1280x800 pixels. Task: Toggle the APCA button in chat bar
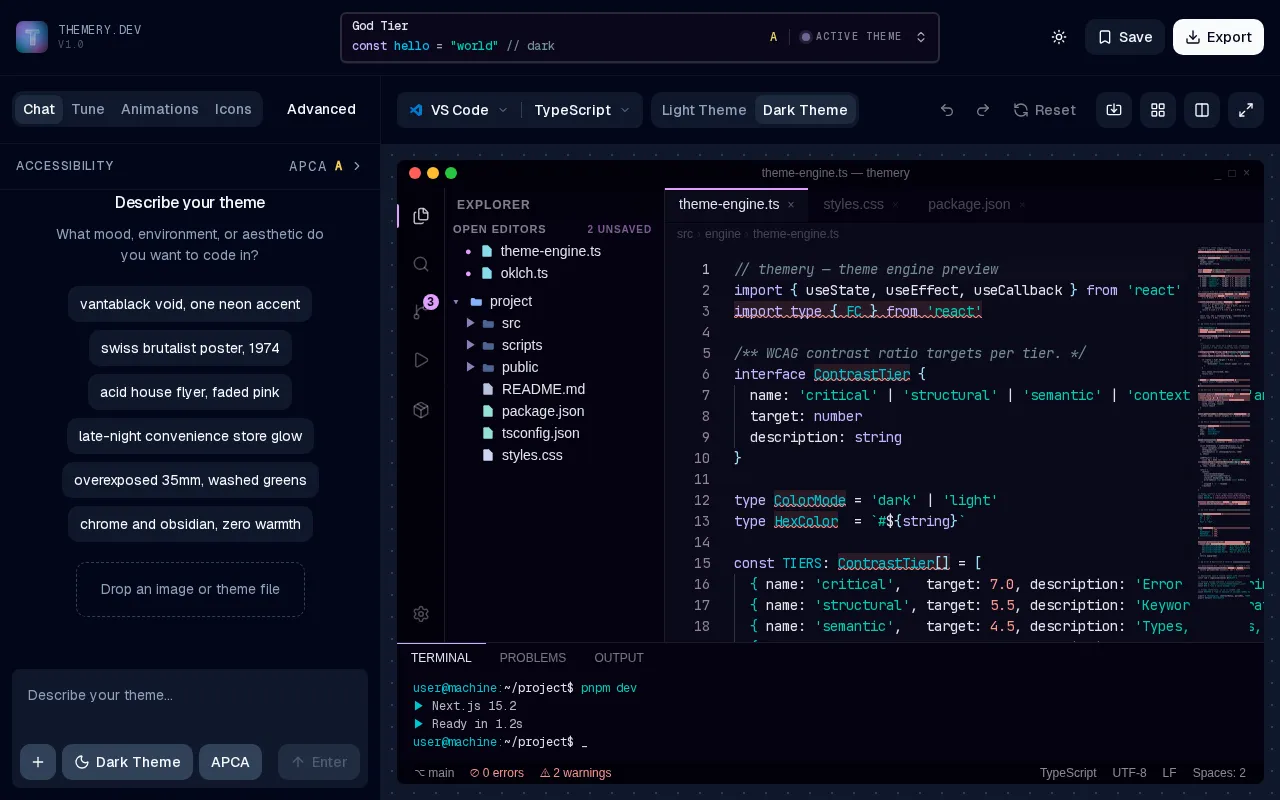[x=230, y=762]
